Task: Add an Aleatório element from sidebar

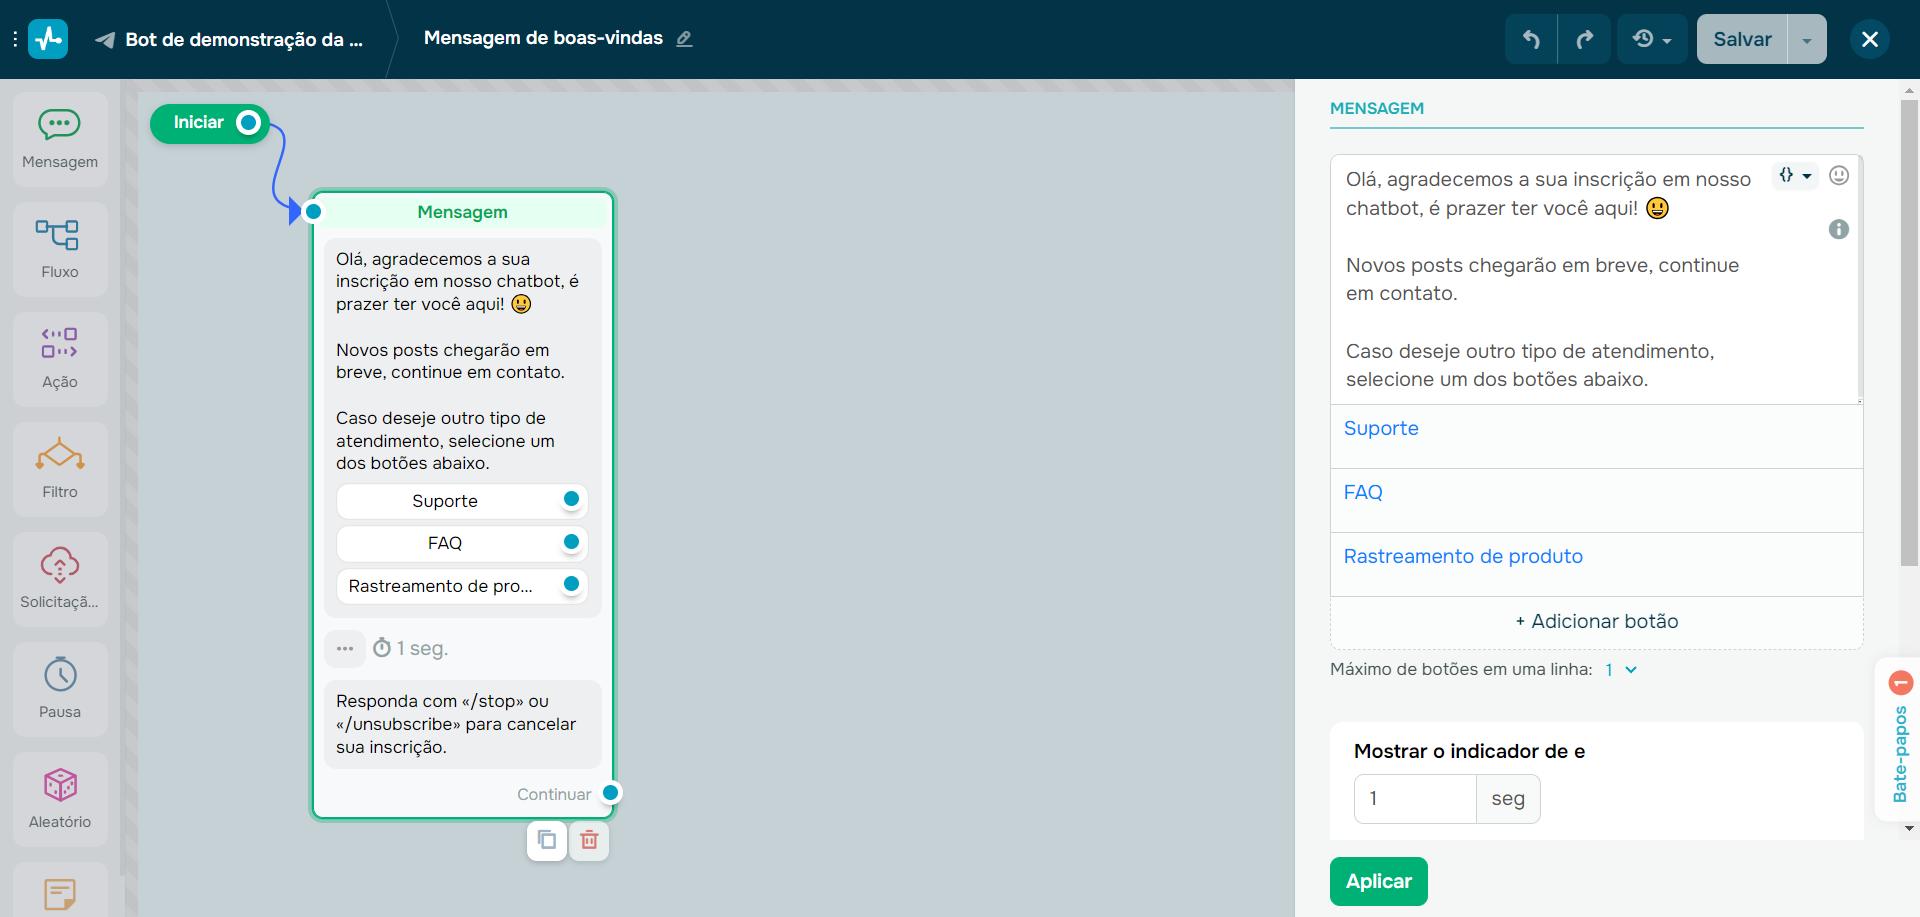Action: pyautogui.click(x=60, y=799)
